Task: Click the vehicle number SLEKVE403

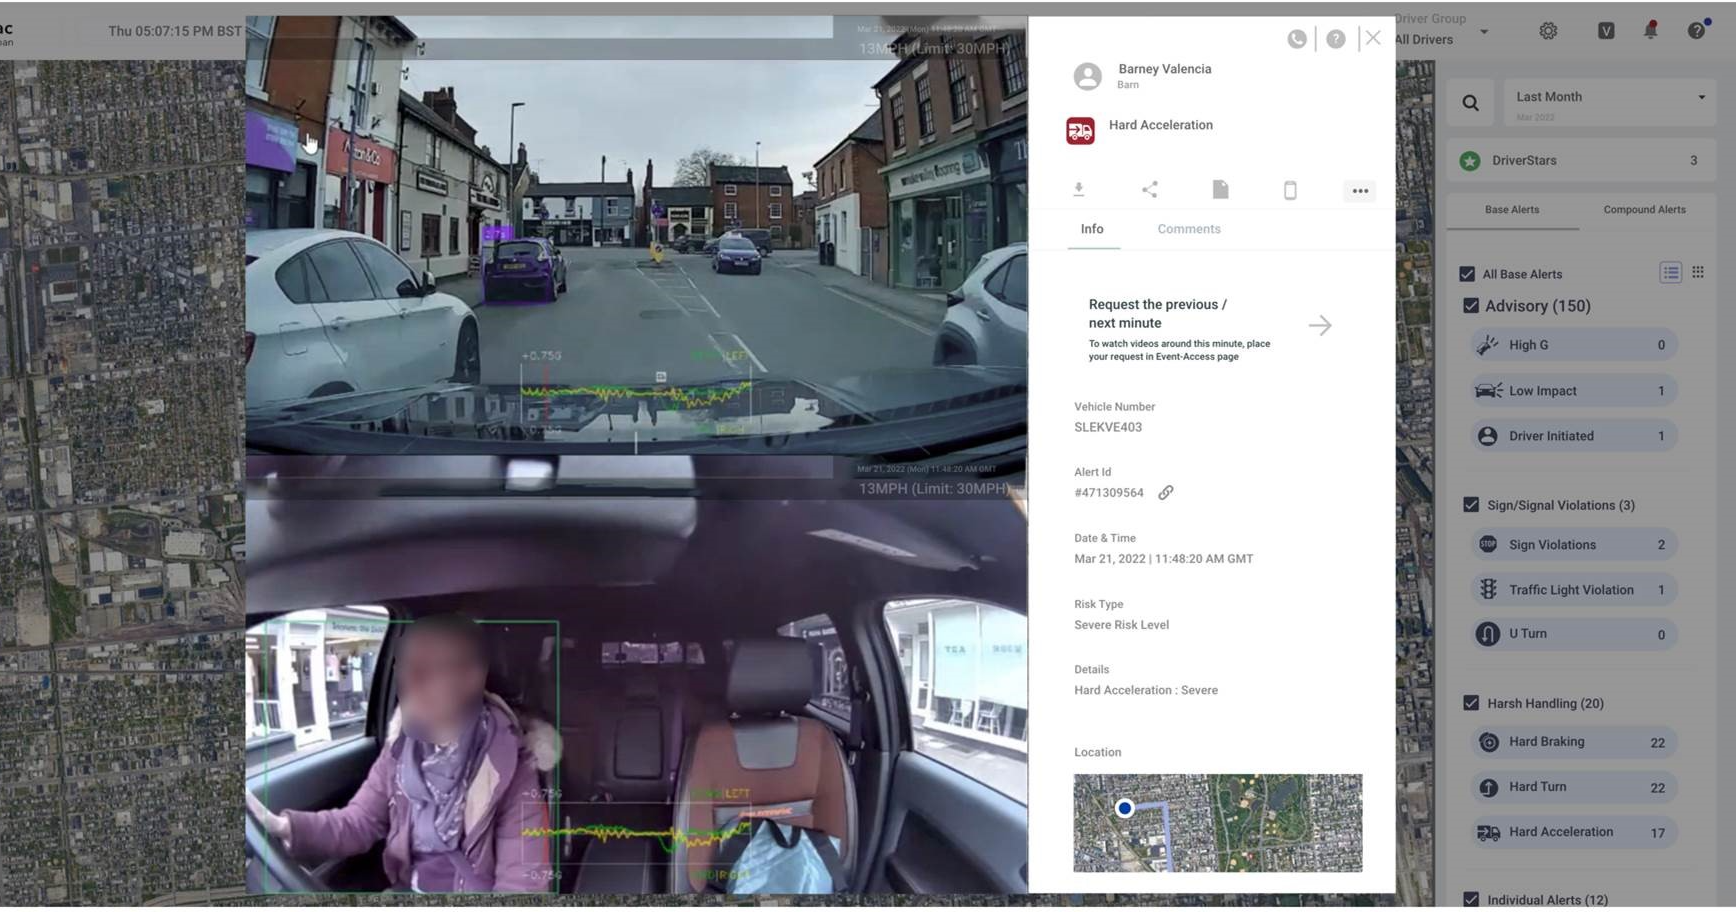Action: coord(1108,427)
